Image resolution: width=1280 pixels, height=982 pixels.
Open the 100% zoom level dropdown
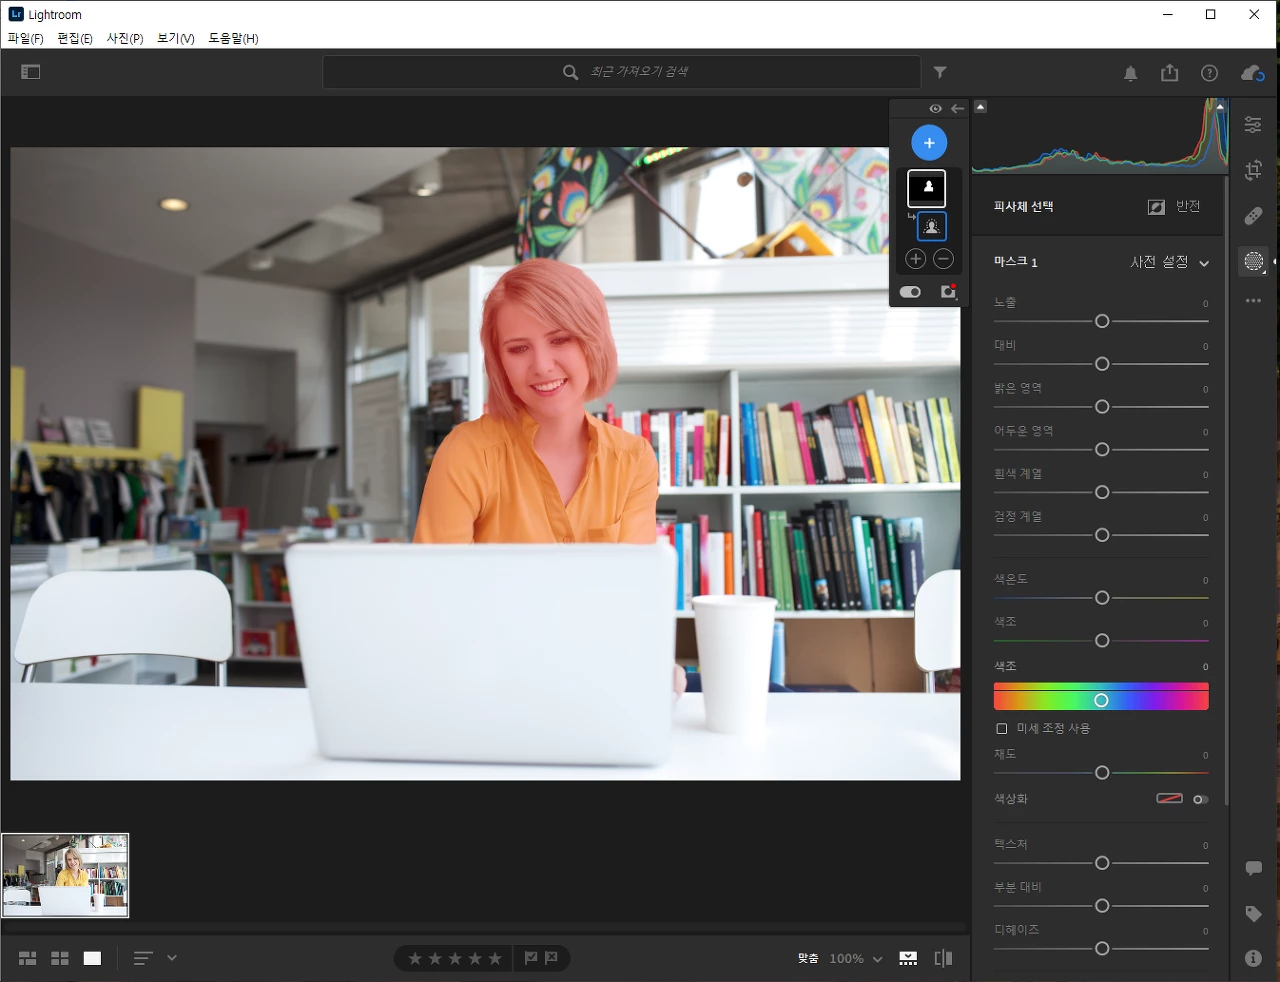click(x=856, y=958)
